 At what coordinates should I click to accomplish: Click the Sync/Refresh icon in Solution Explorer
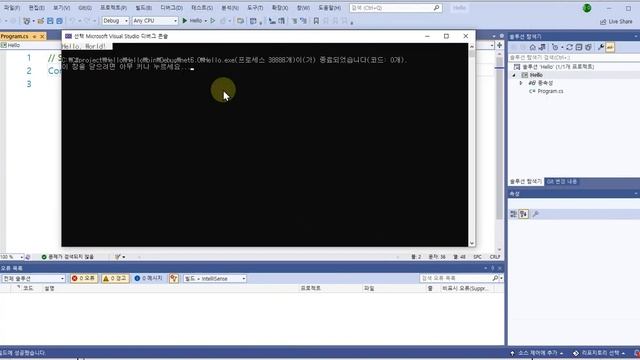click(x=569, y=47)
